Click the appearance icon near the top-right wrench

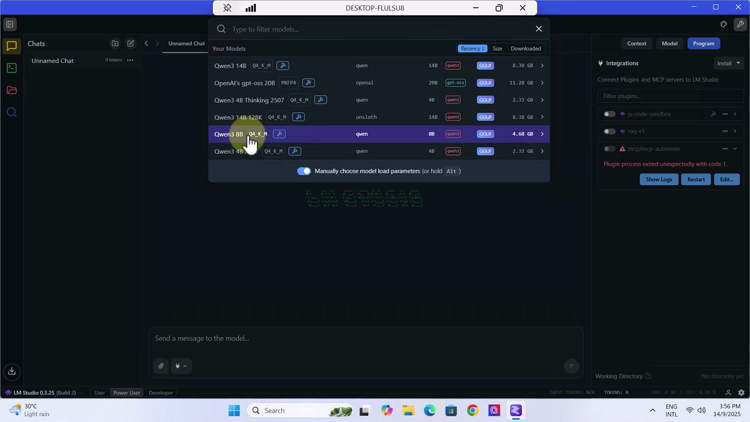click(x=724, y=24)
